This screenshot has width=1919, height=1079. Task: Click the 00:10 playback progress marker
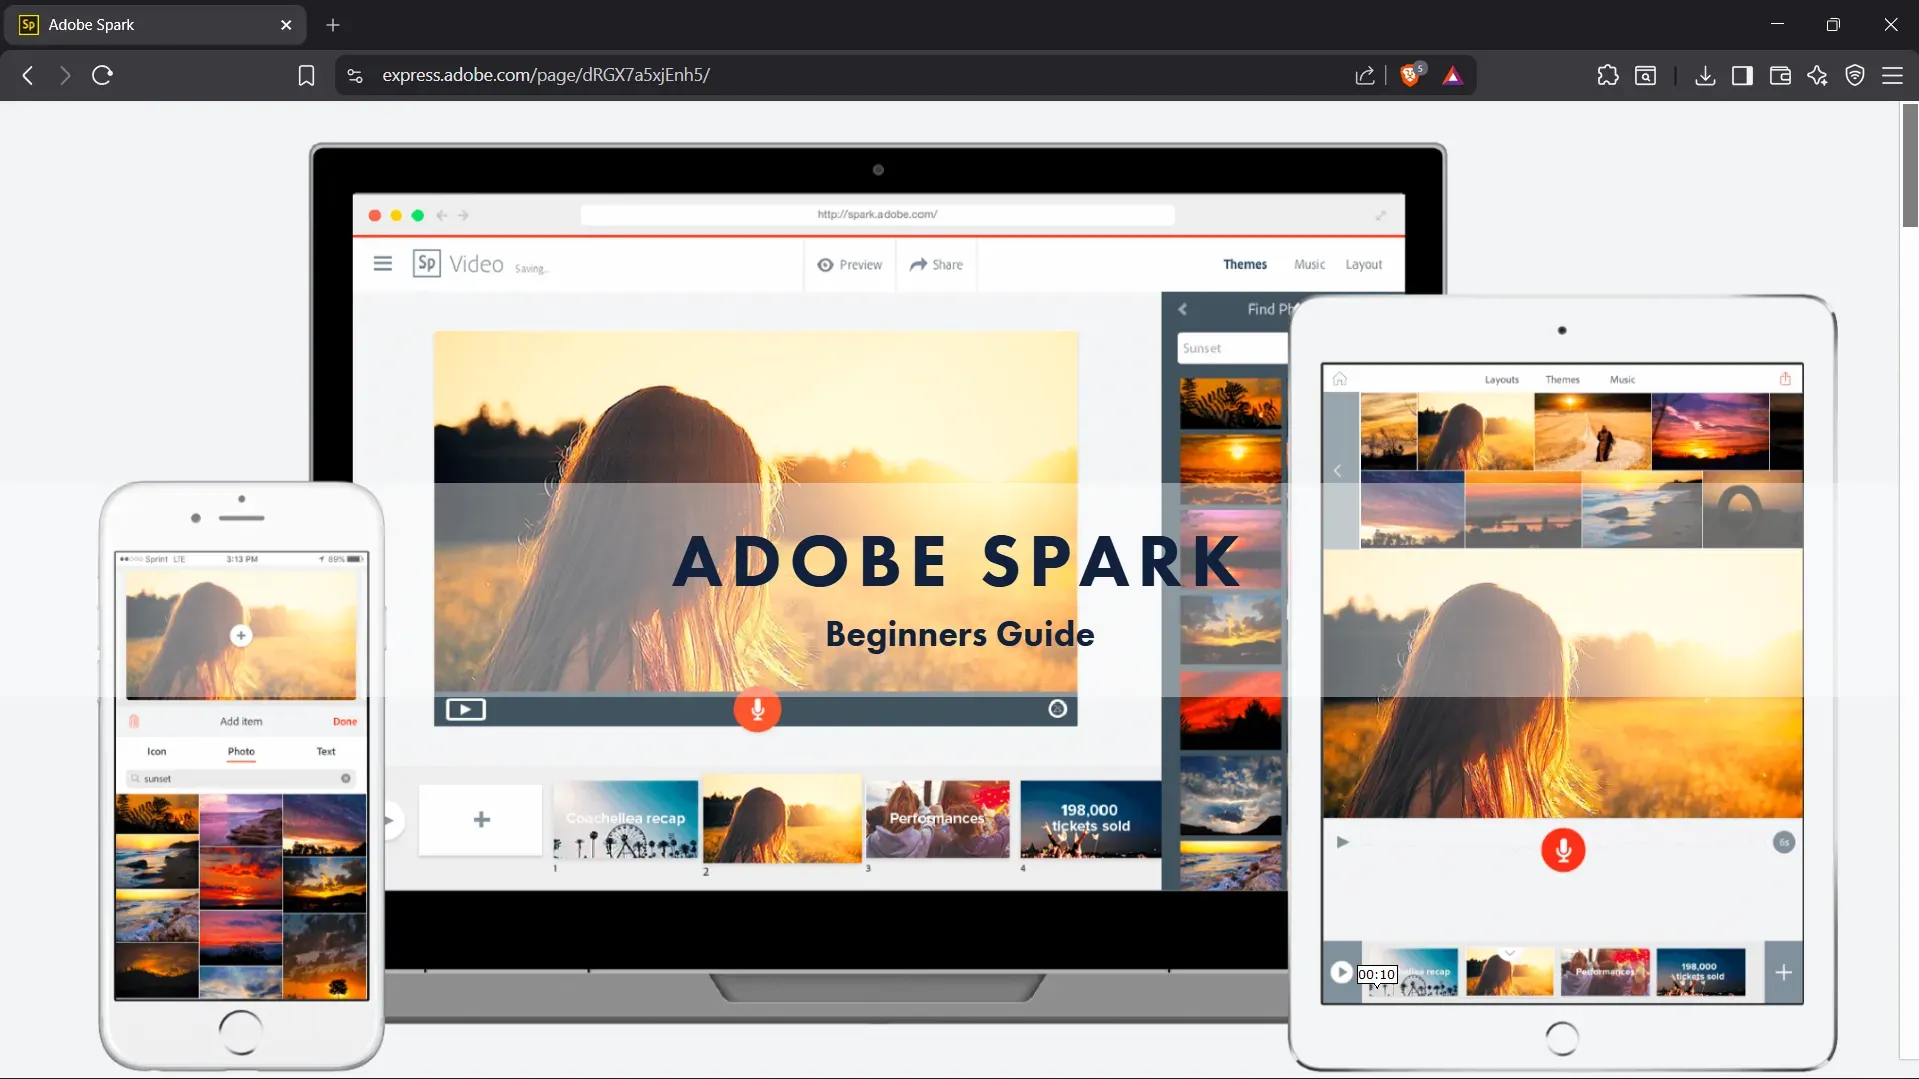coord(1376,973)
